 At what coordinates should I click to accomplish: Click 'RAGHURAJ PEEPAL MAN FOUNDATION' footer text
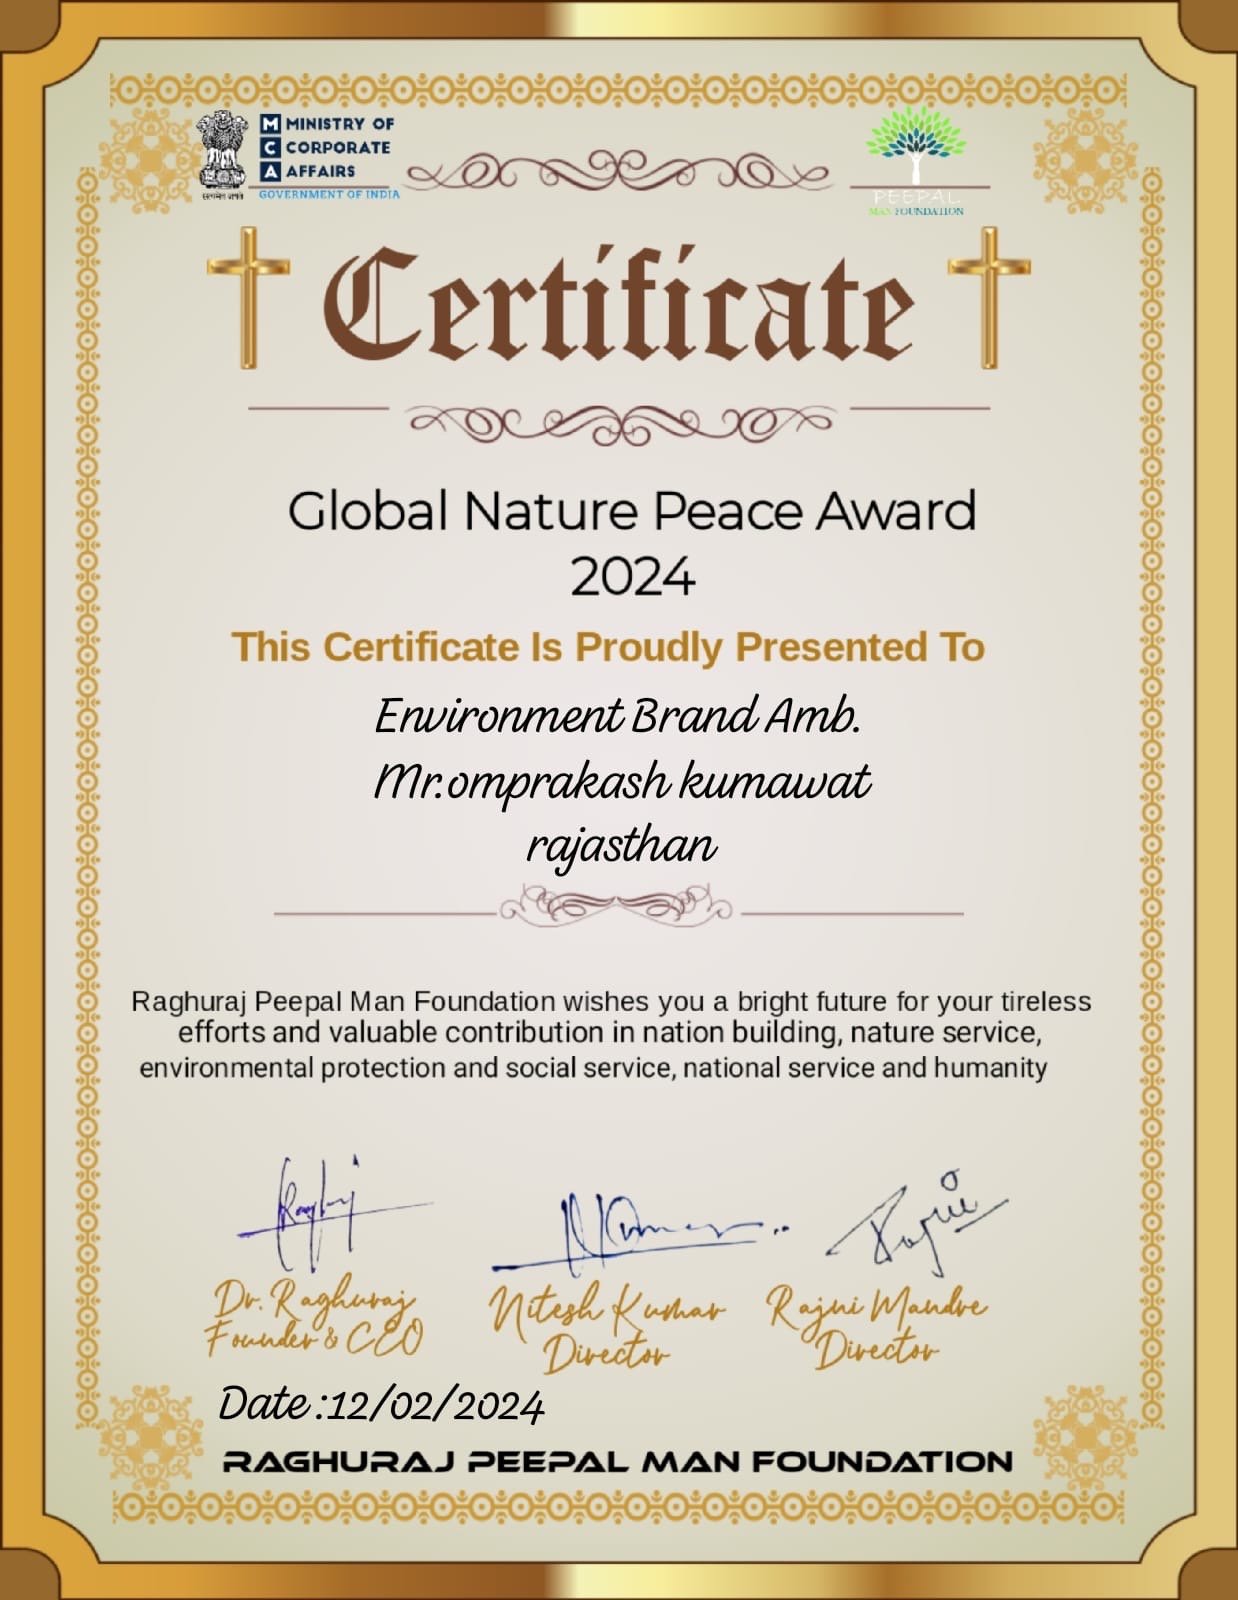tap(617, 1461)
